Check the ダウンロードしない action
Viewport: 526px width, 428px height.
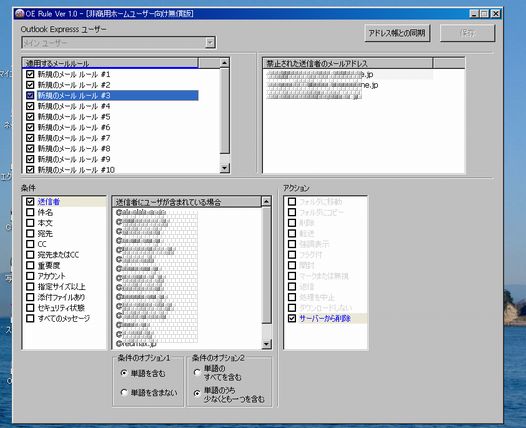click(292, 308)
